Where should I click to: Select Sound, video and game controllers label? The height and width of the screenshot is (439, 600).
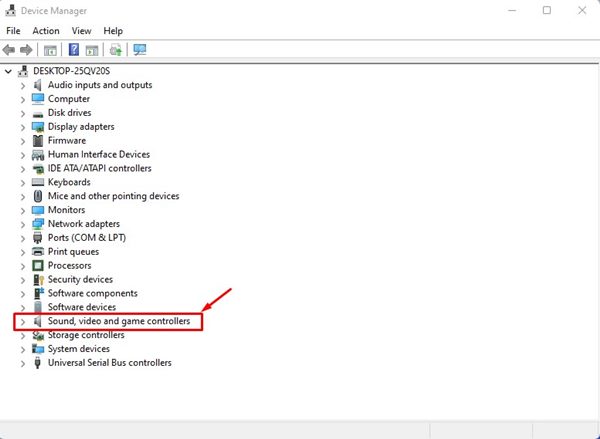tap(119, 321)
